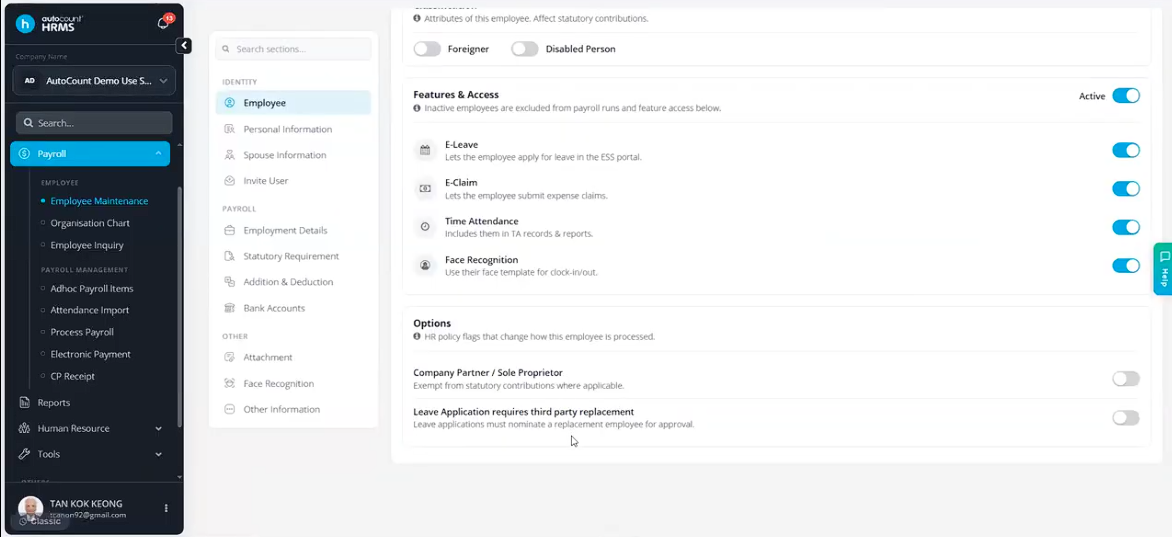The height and width of the screenshot is (537, 1172).
Task: Open Organisation Chart in sidebar
Action: tap(90, 223)
